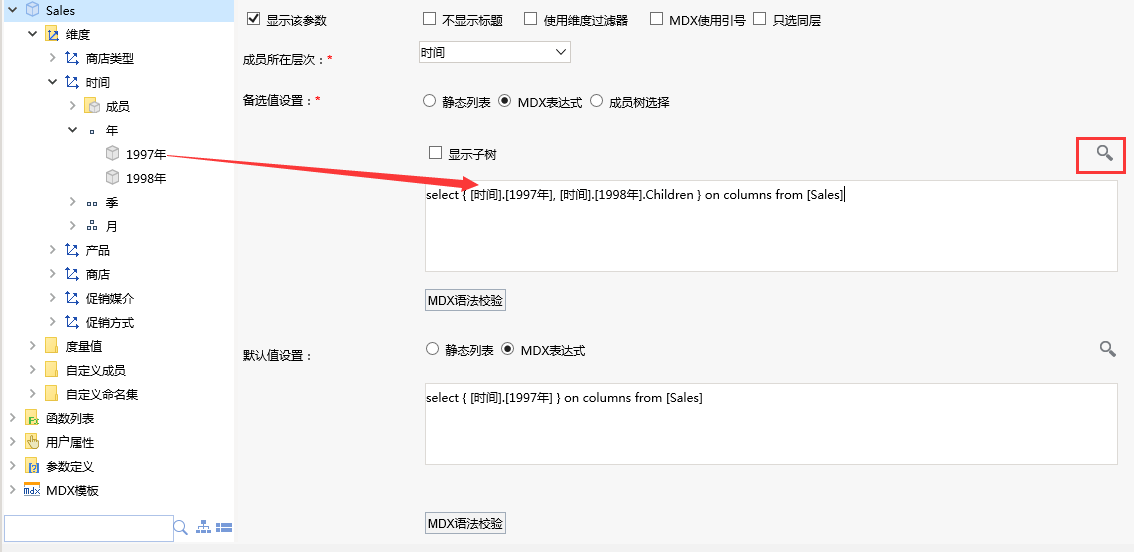The width and height of the screenshot is (1134, 552).
Task: Click into the 备选值 MDX expression textarea
Action: (771, 226)
